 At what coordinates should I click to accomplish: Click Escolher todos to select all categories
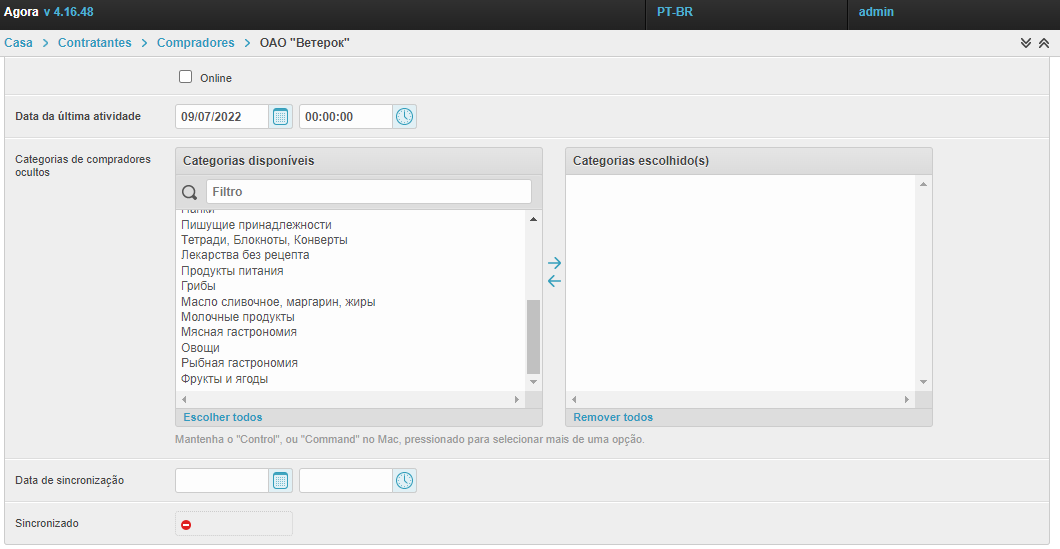point(222,417)
